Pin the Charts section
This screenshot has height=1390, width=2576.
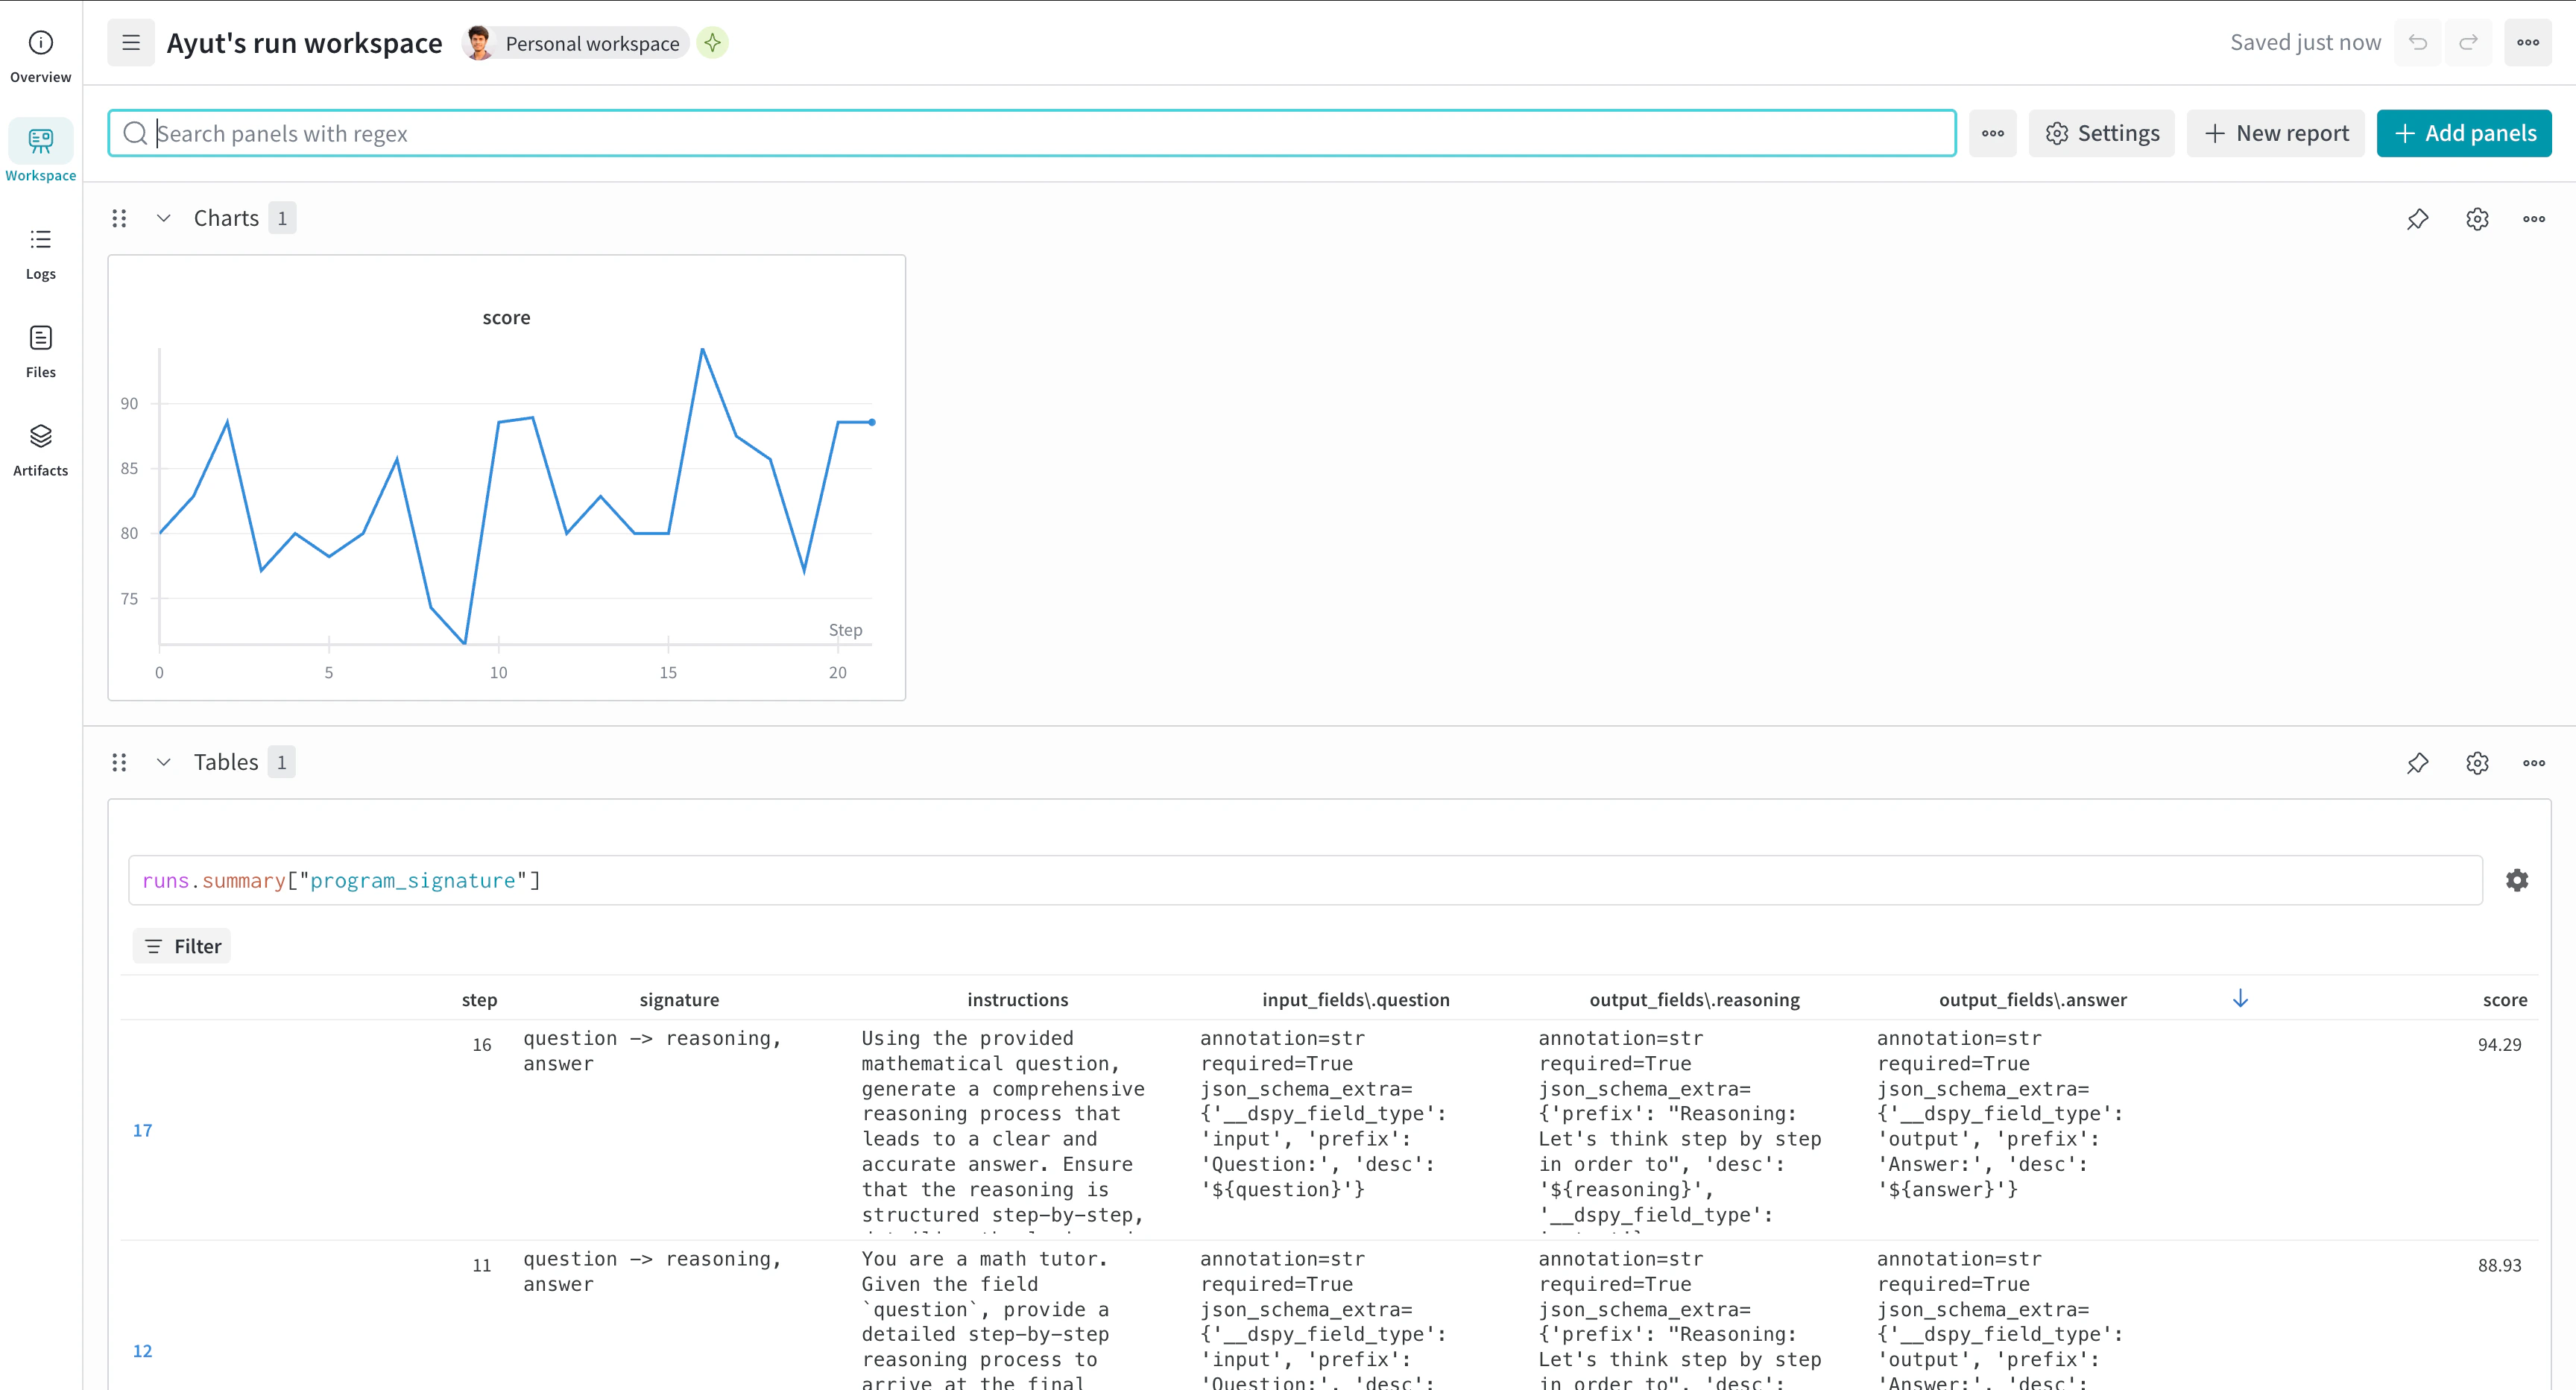tap(2417, 219)
